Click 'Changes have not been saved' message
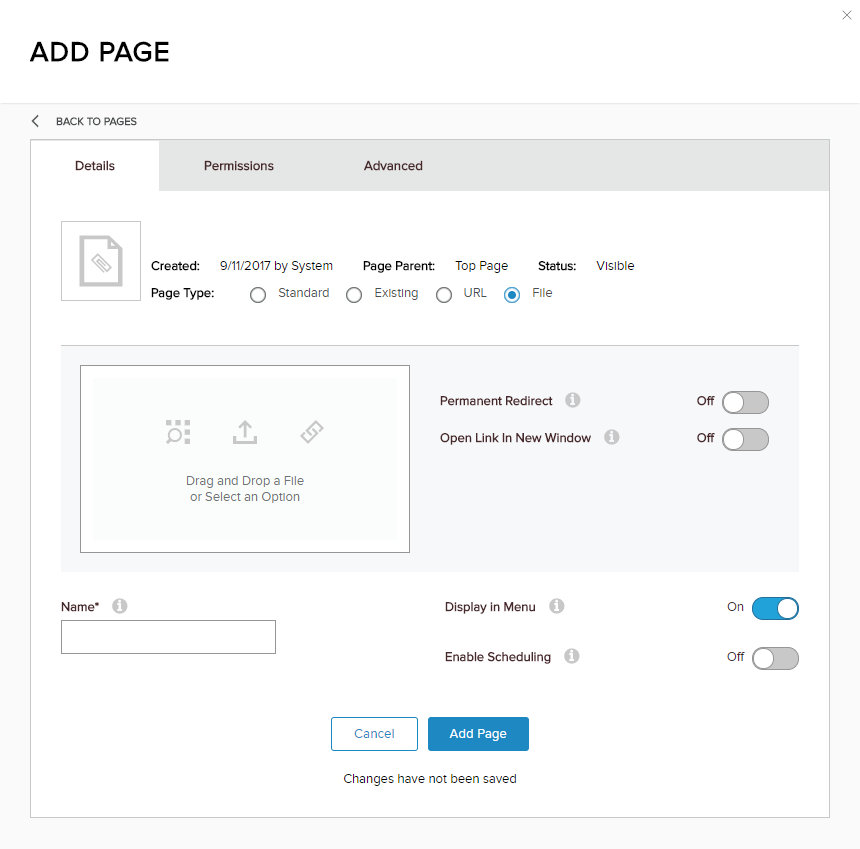 430,779
